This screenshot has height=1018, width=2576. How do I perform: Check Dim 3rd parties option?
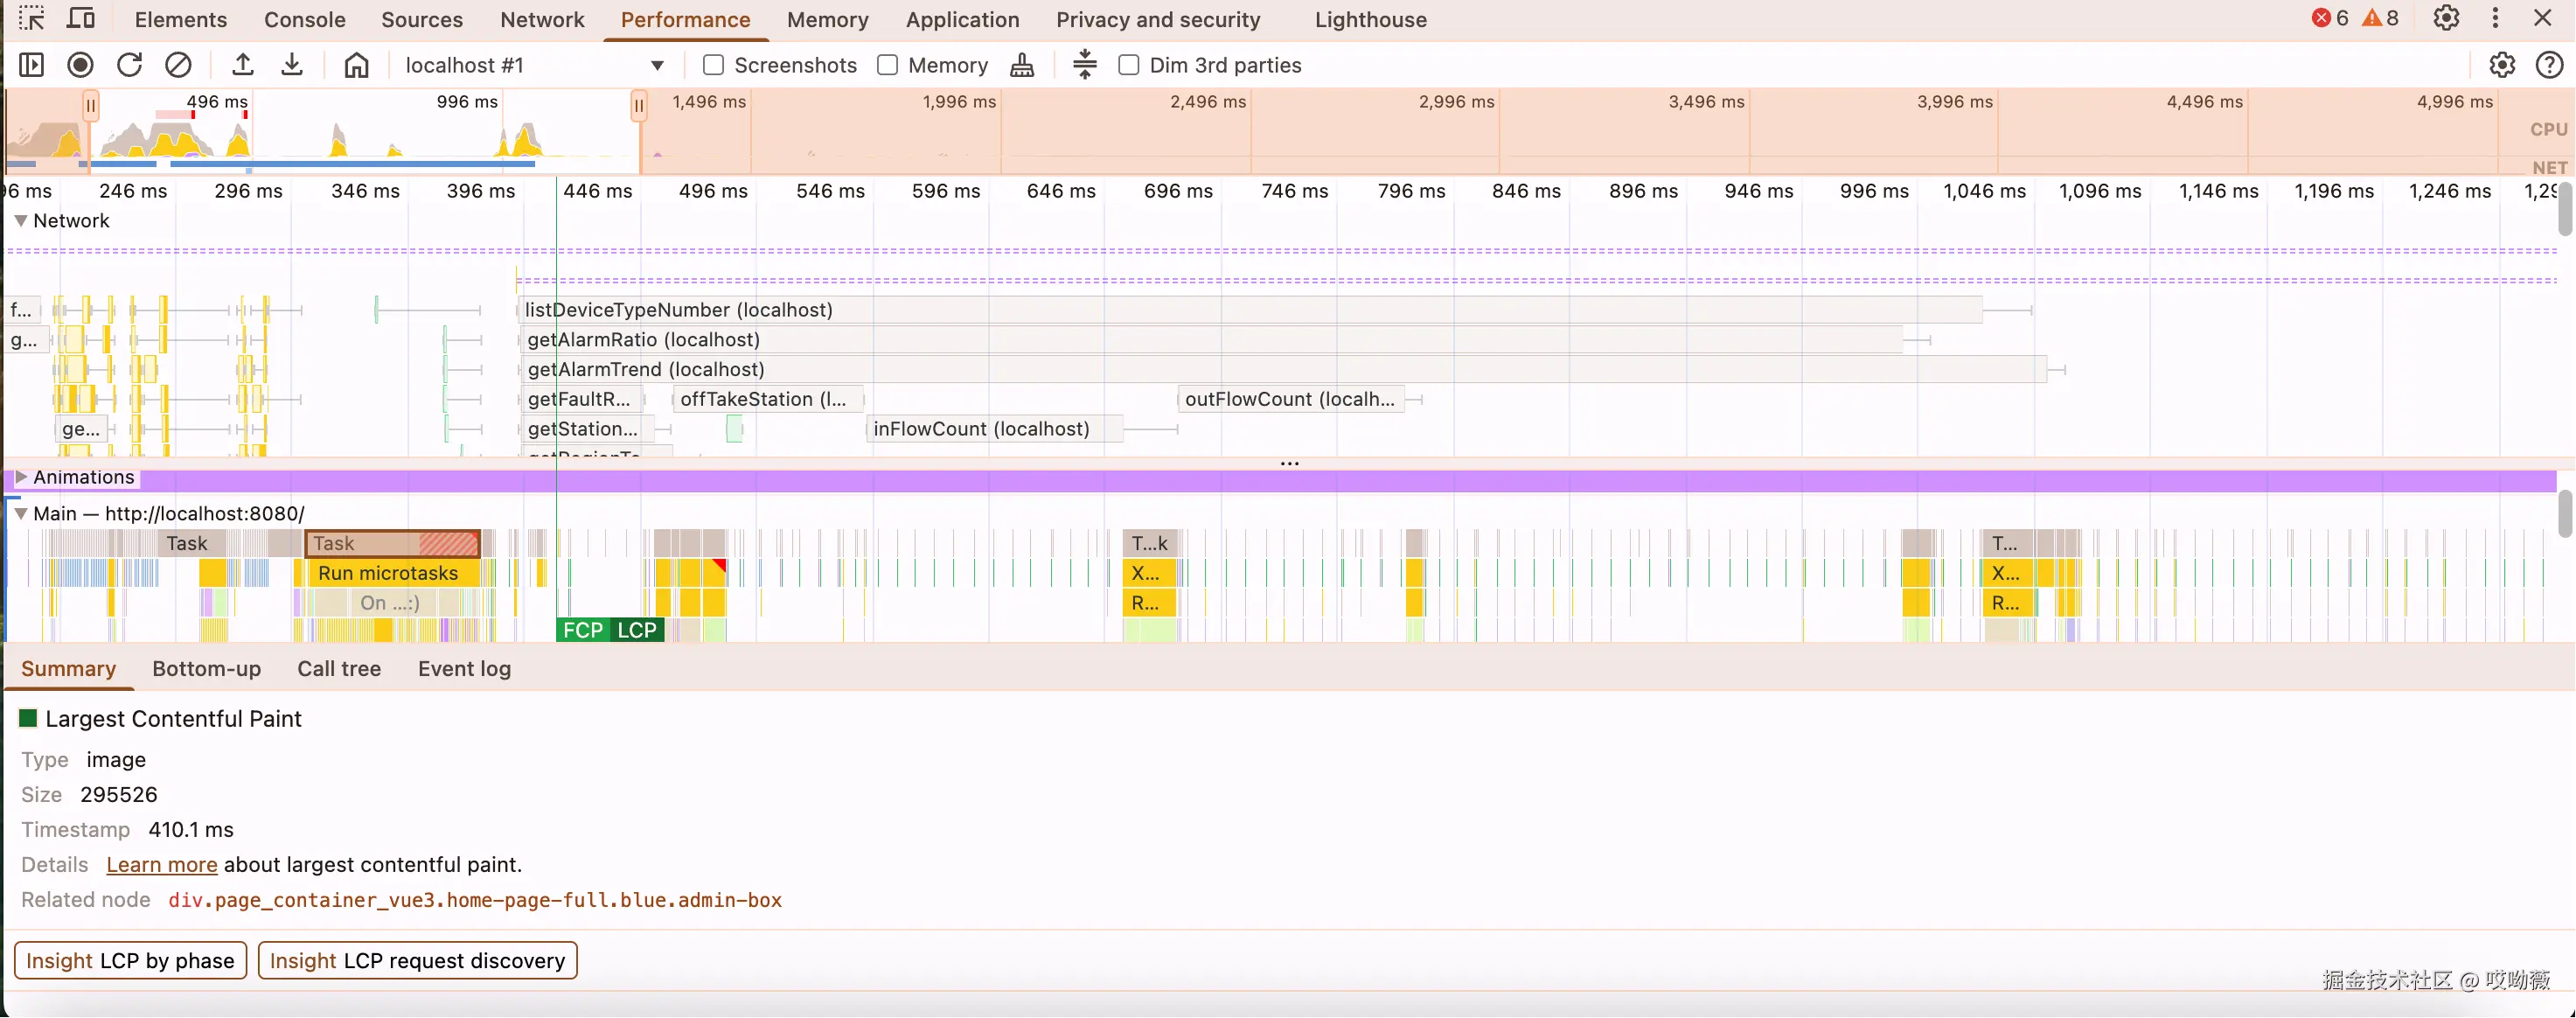1128,65
